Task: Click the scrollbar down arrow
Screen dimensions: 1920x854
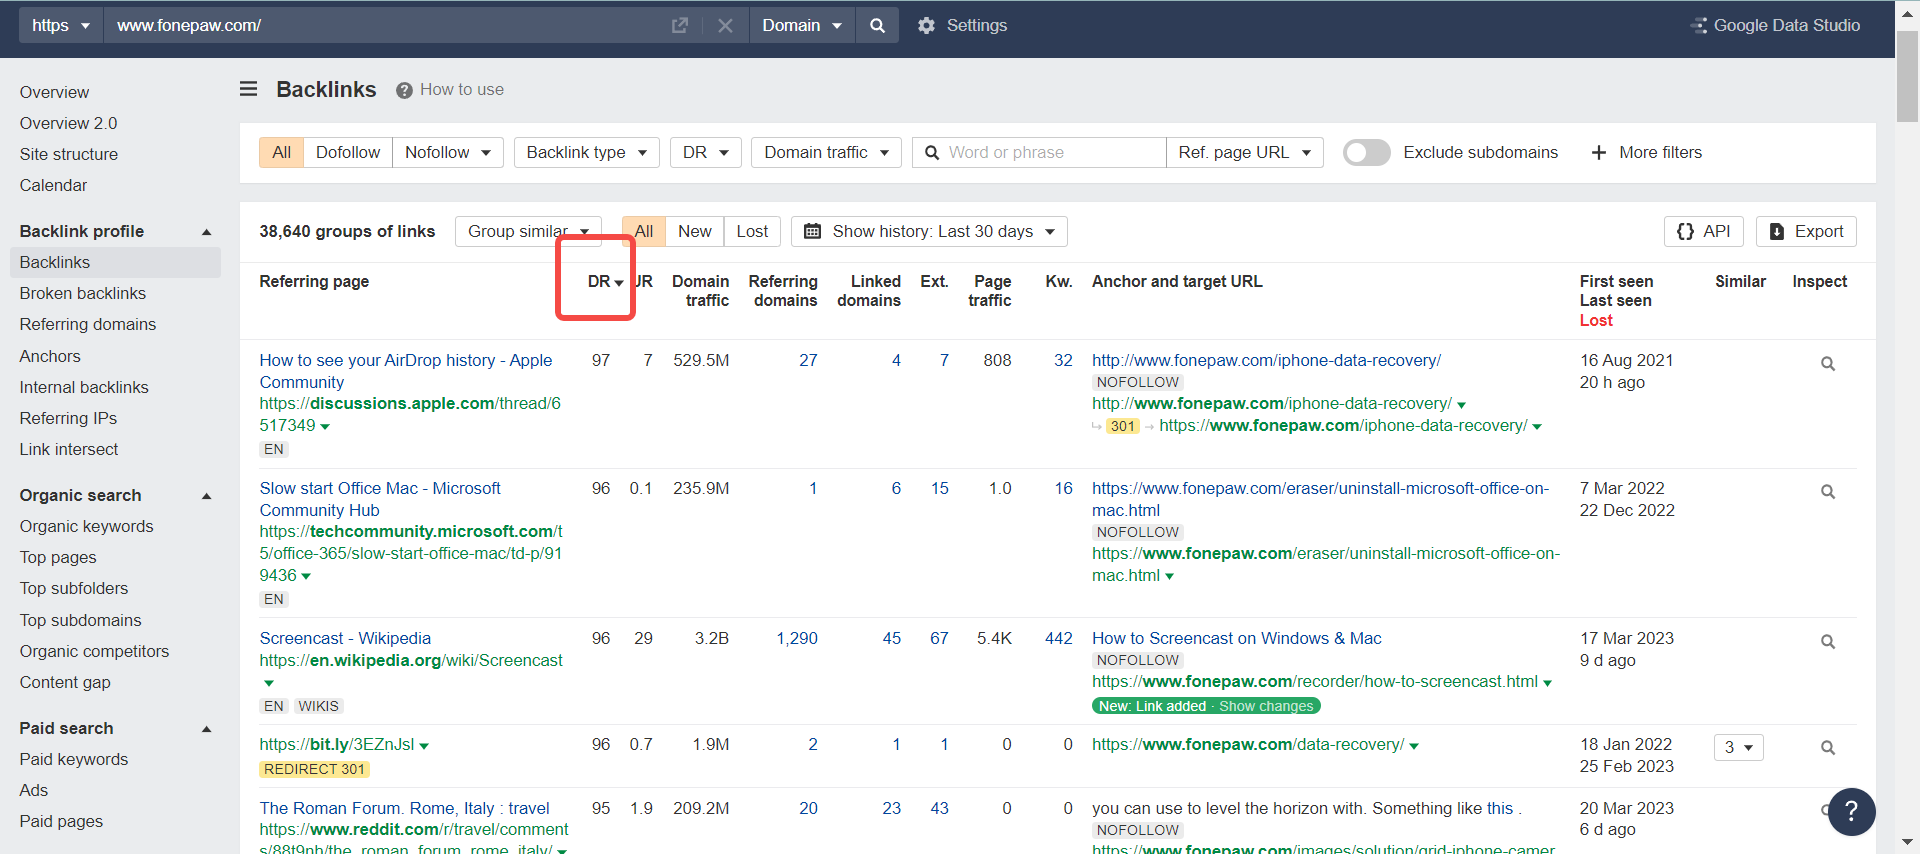Action: click(1907, 843)
